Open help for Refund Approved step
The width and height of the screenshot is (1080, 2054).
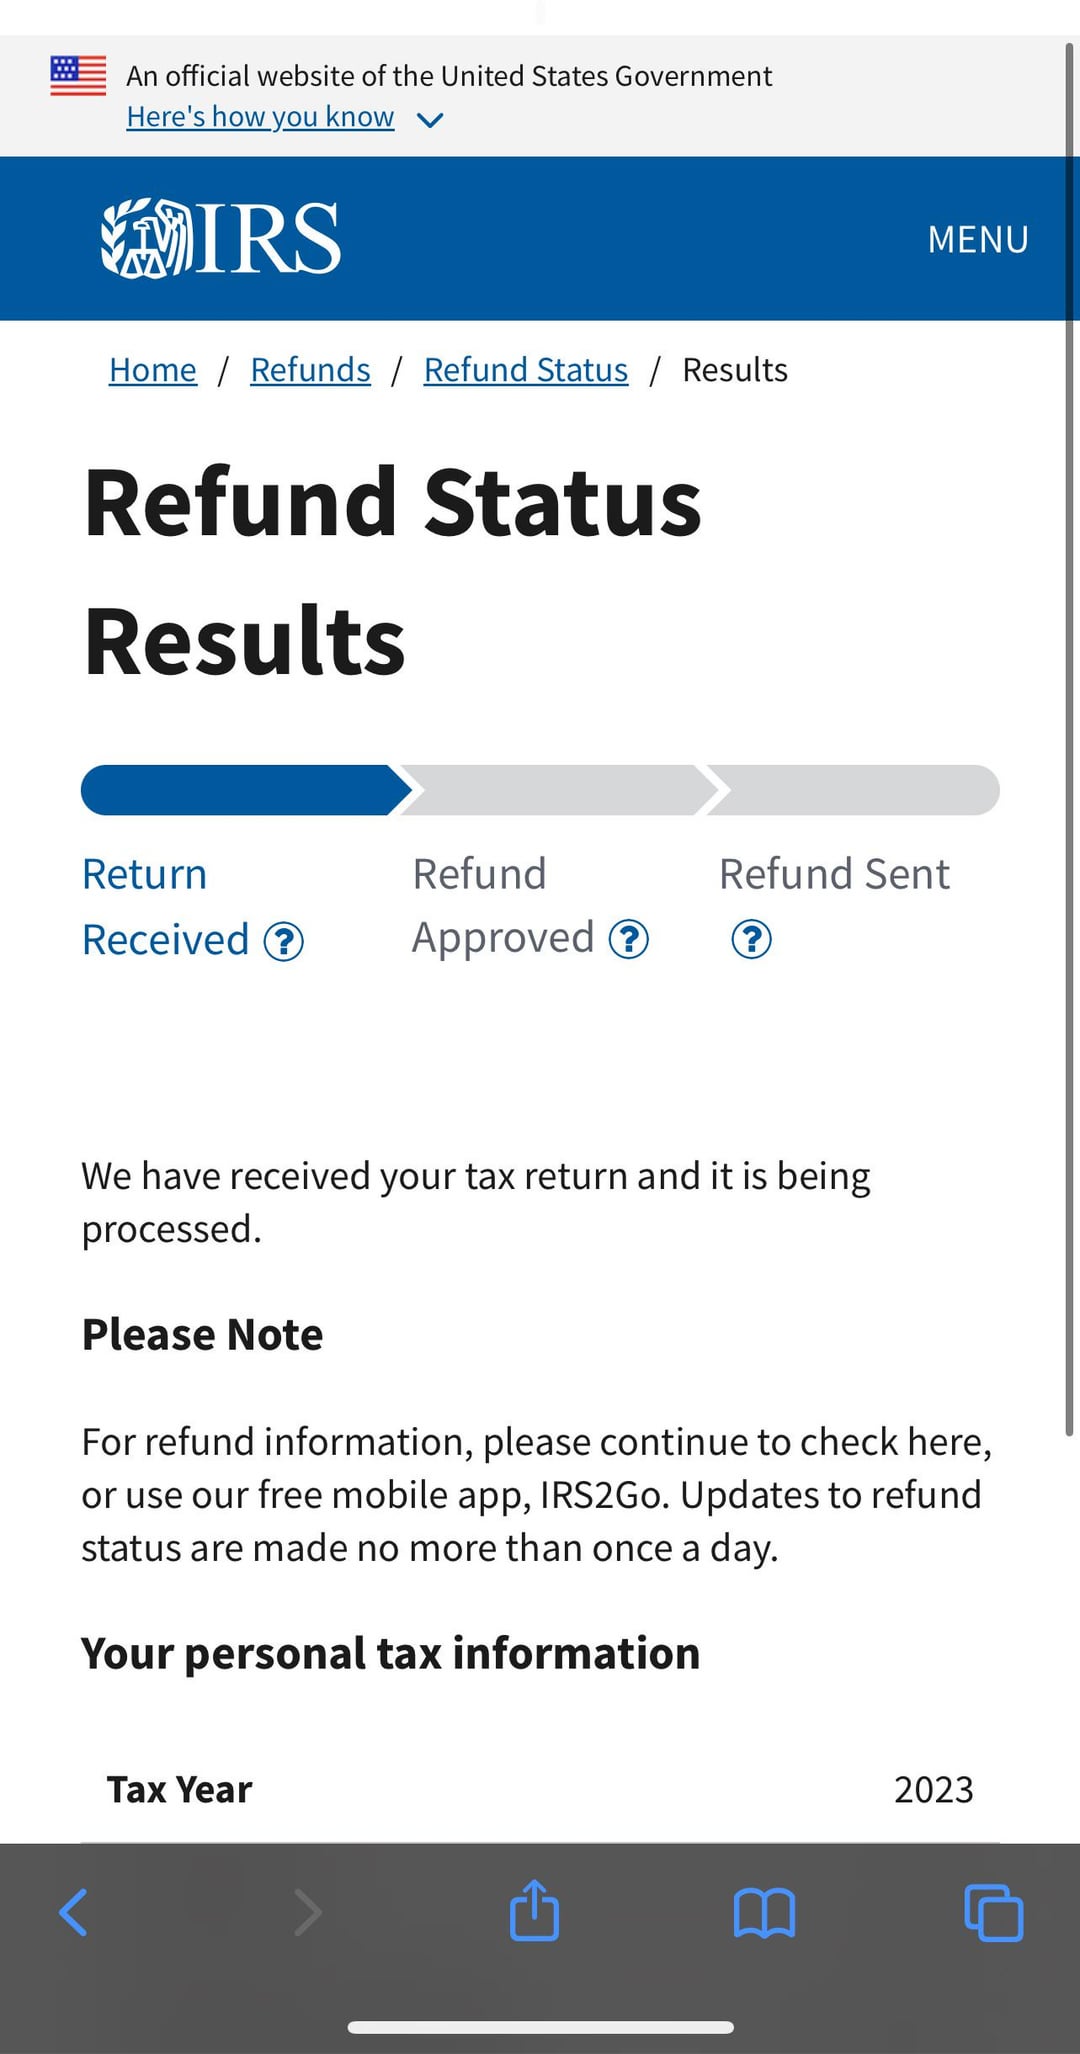tap(629, 939)
